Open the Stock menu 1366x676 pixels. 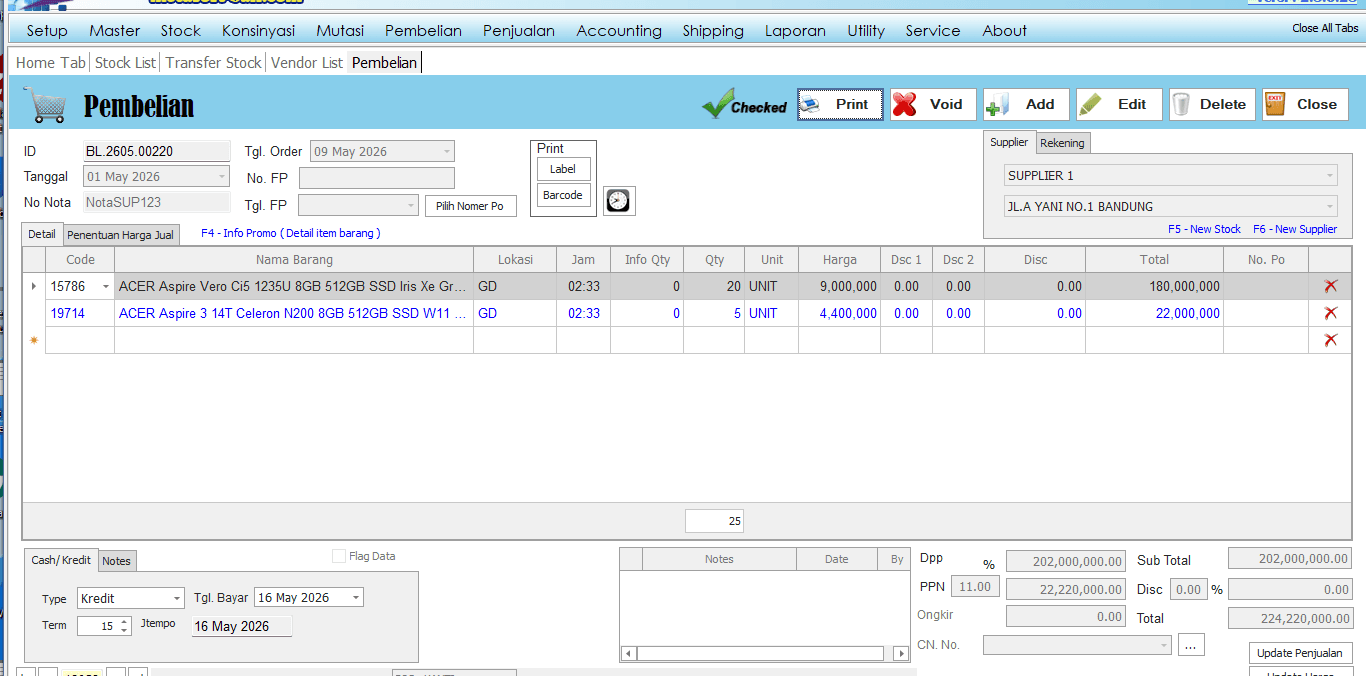(181, 31)
